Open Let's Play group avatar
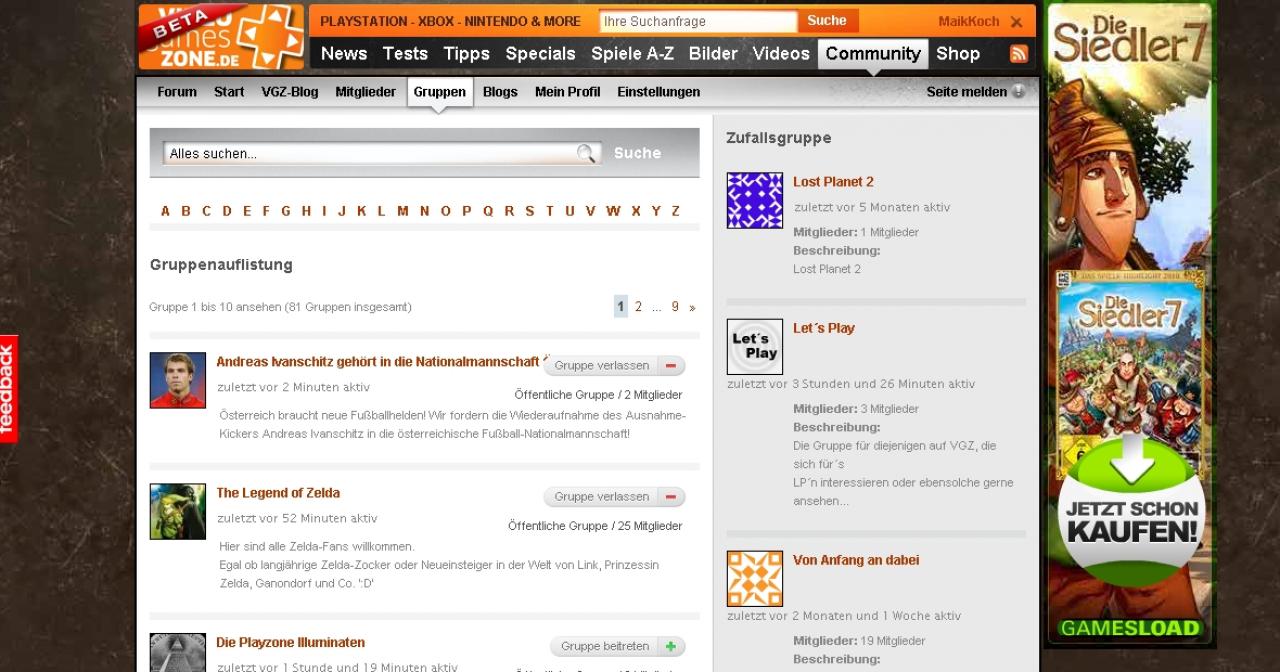 point(755,346)
